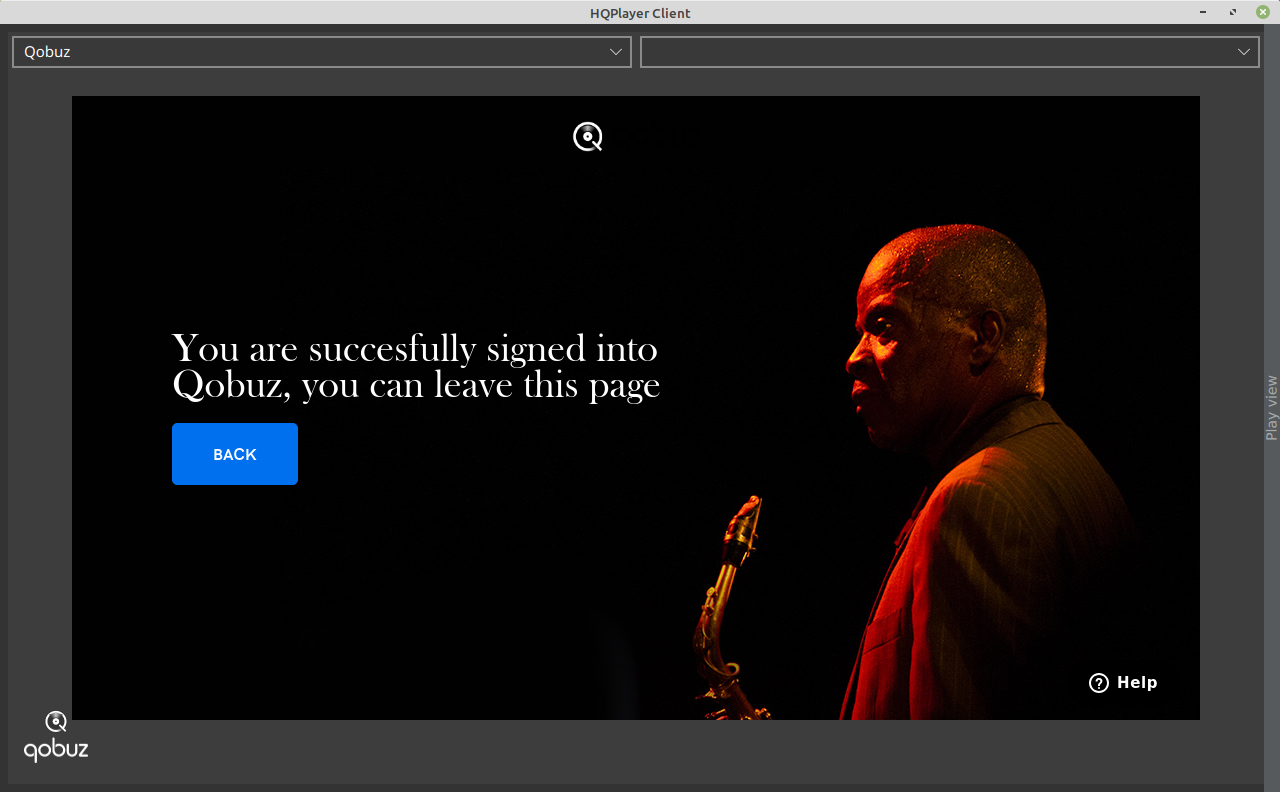This screenshot has height=792, width=1280.
Task: Open the Qobuz source dropdown
Action: coord(310,52)
